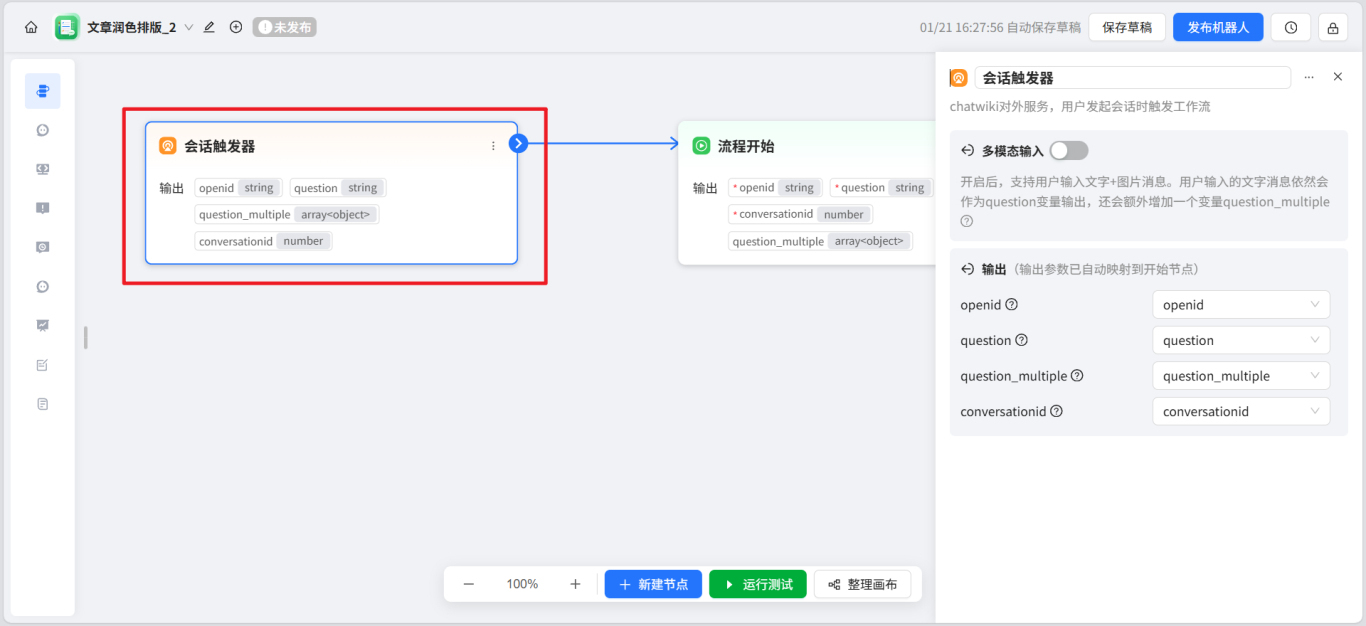Click the plus circle icon beside workflow name
The height and width of the screenshot is (626, 1366).
click(236, 27)
